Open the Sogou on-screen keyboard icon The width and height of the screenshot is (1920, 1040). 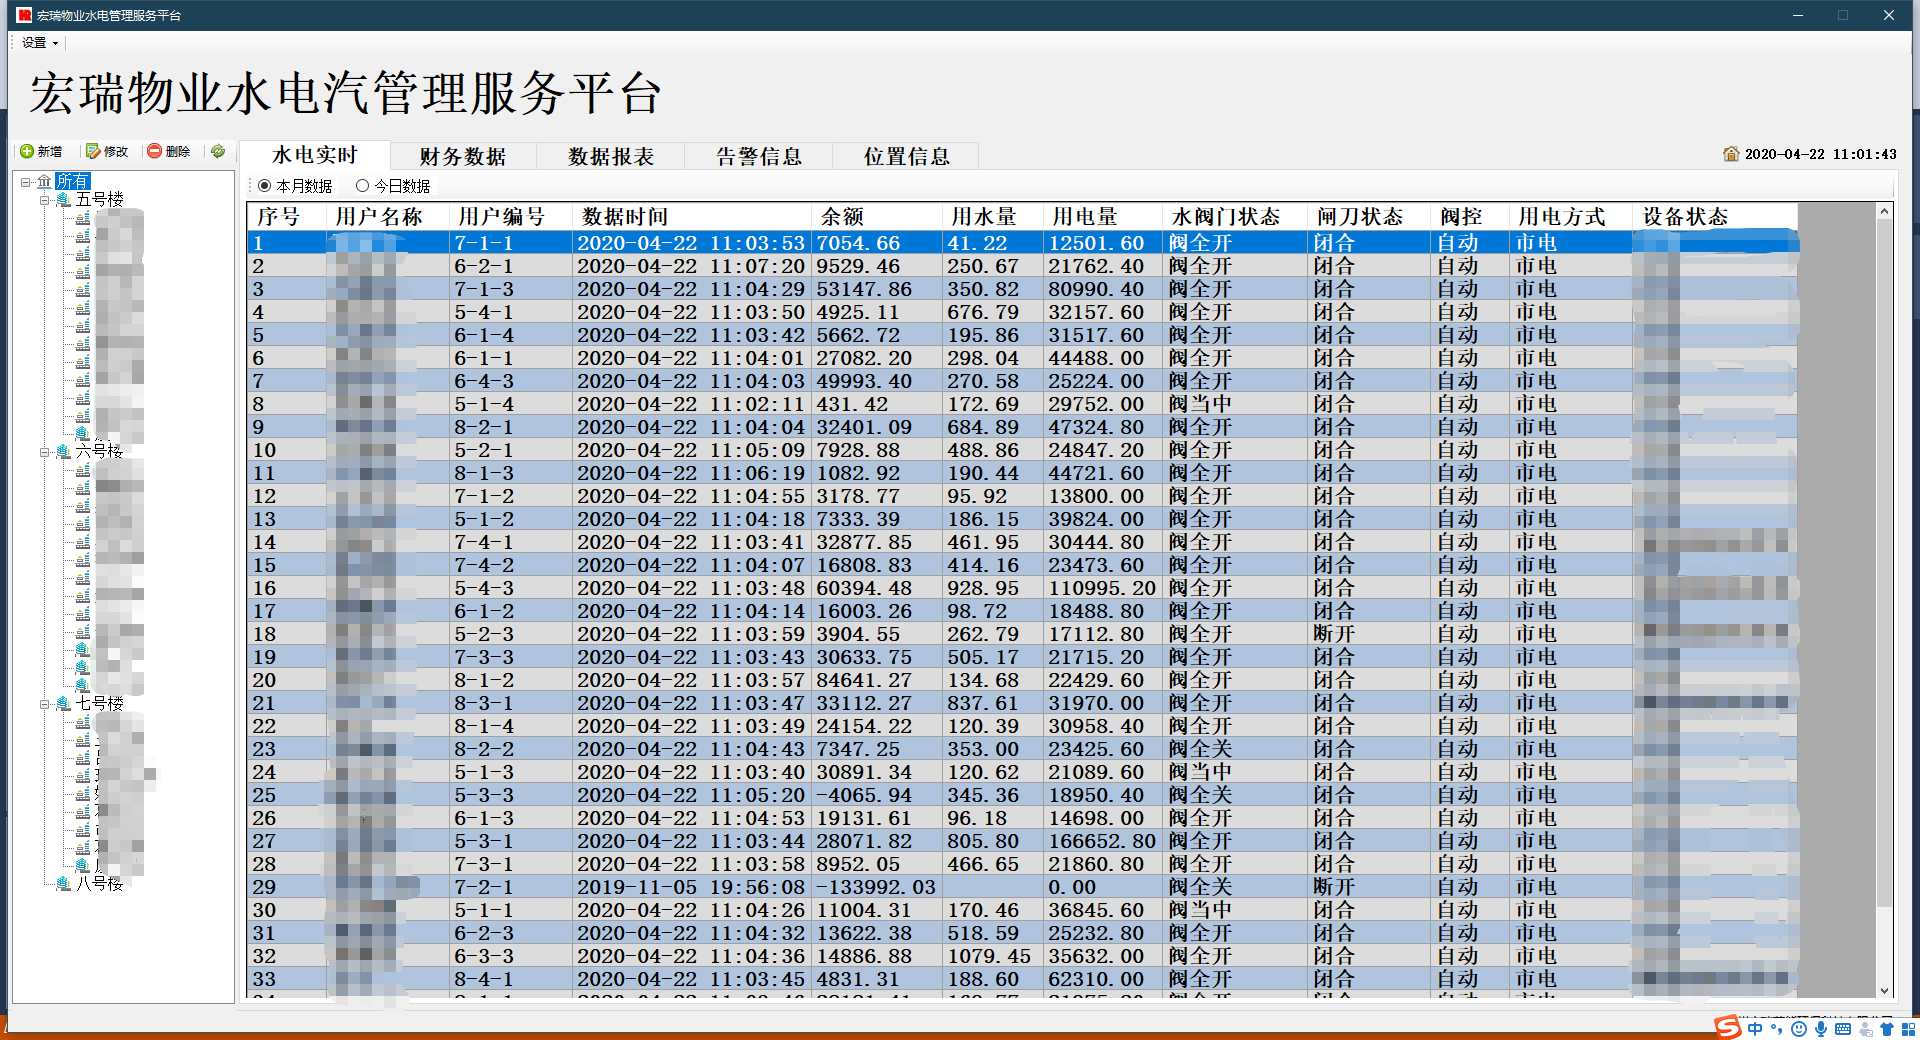click(x=1843, y=1028)
